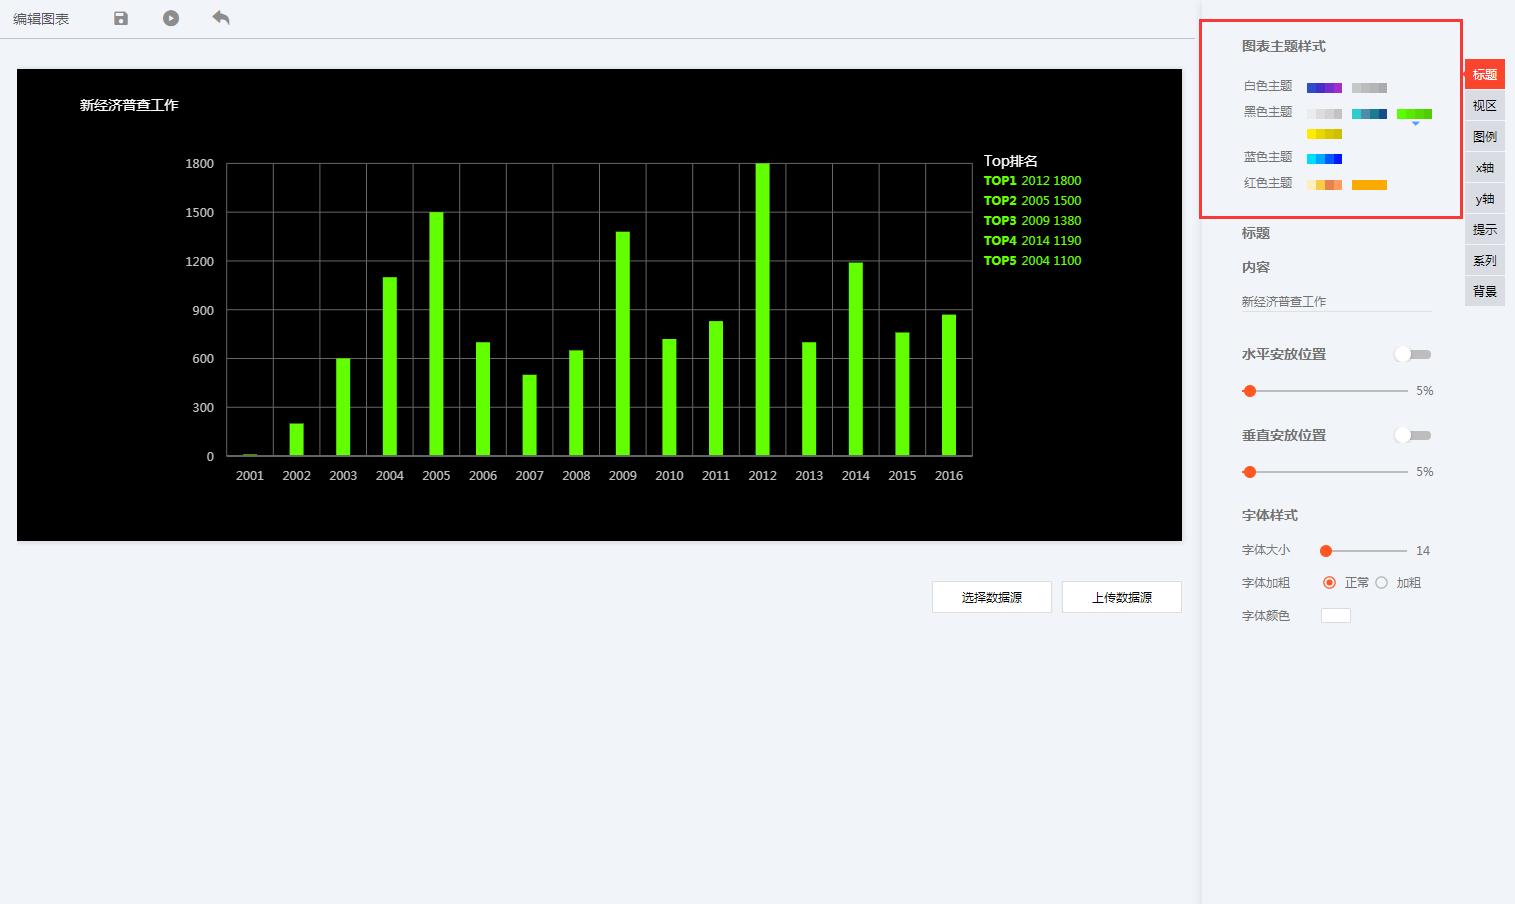Click the vertical position slider handle

[x=1249, y=472]
